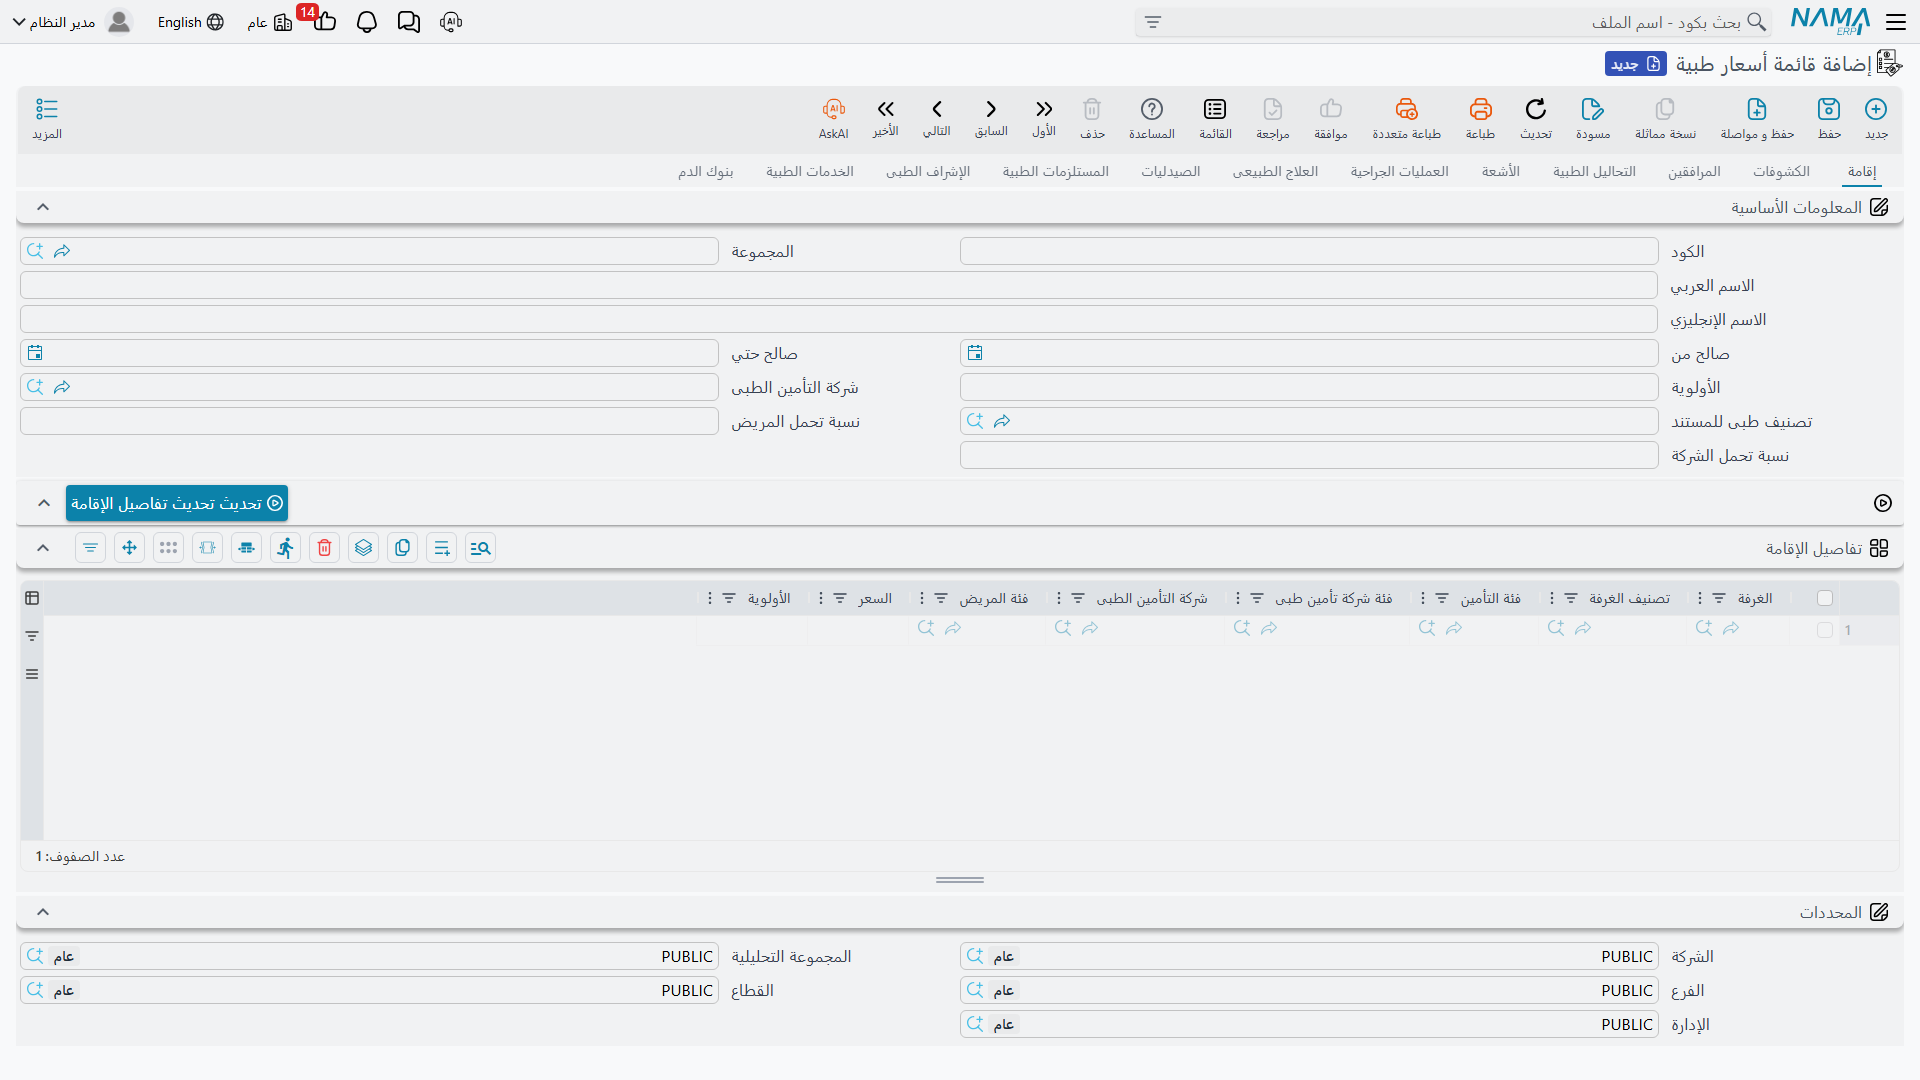Switch to the الصيدليات tab
The width and height of the screenshot is (1920, 1080).
(1171, 171)
